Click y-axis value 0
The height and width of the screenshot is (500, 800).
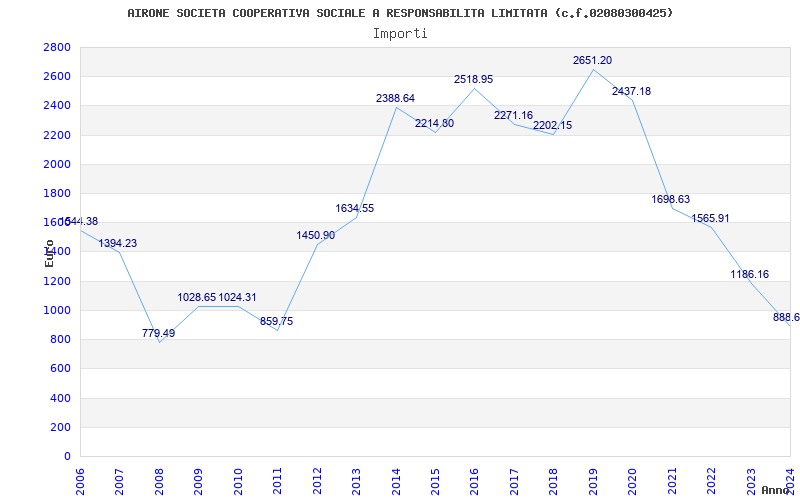[67, 456]
